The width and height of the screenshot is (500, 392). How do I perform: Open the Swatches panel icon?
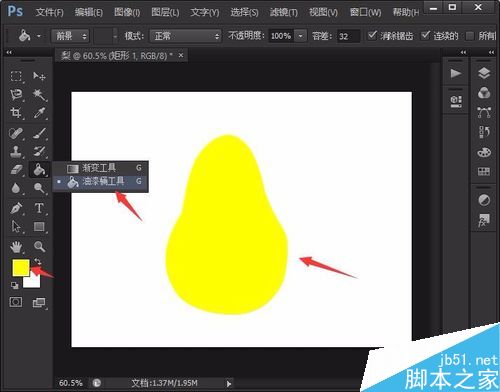484,171
